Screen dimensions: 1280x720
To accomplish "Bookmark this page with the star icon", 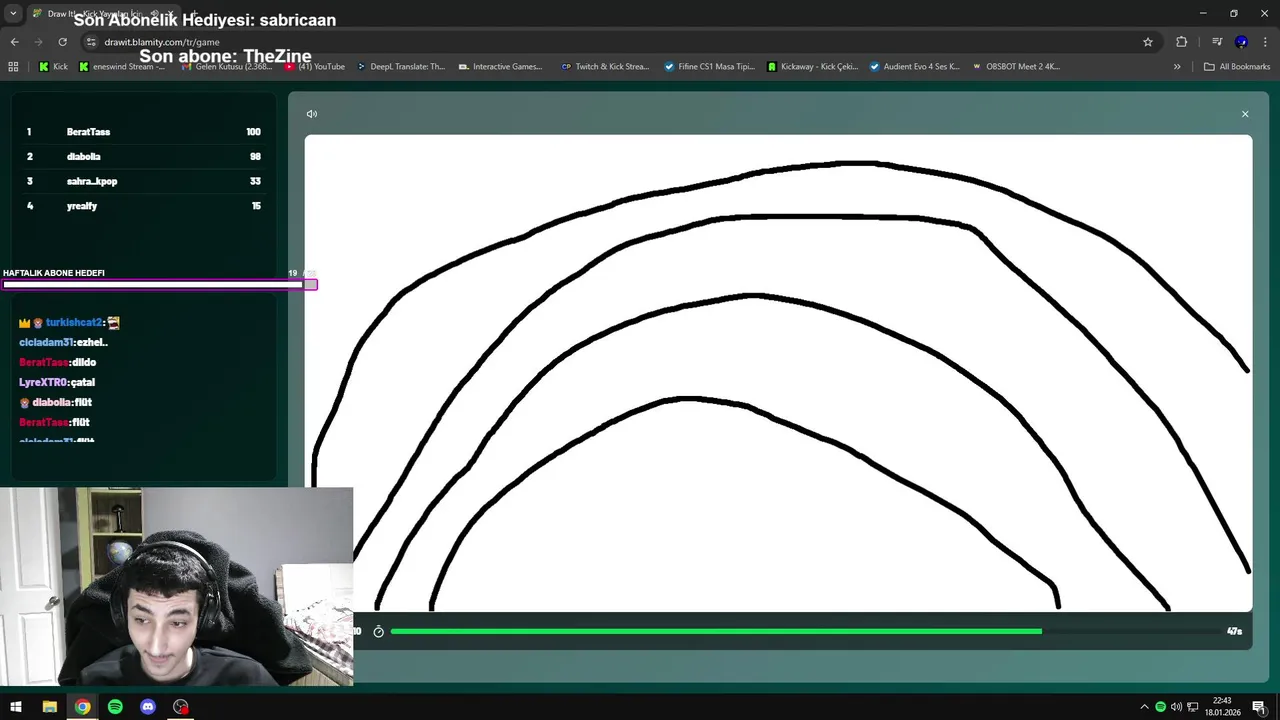I will 1148,42.
